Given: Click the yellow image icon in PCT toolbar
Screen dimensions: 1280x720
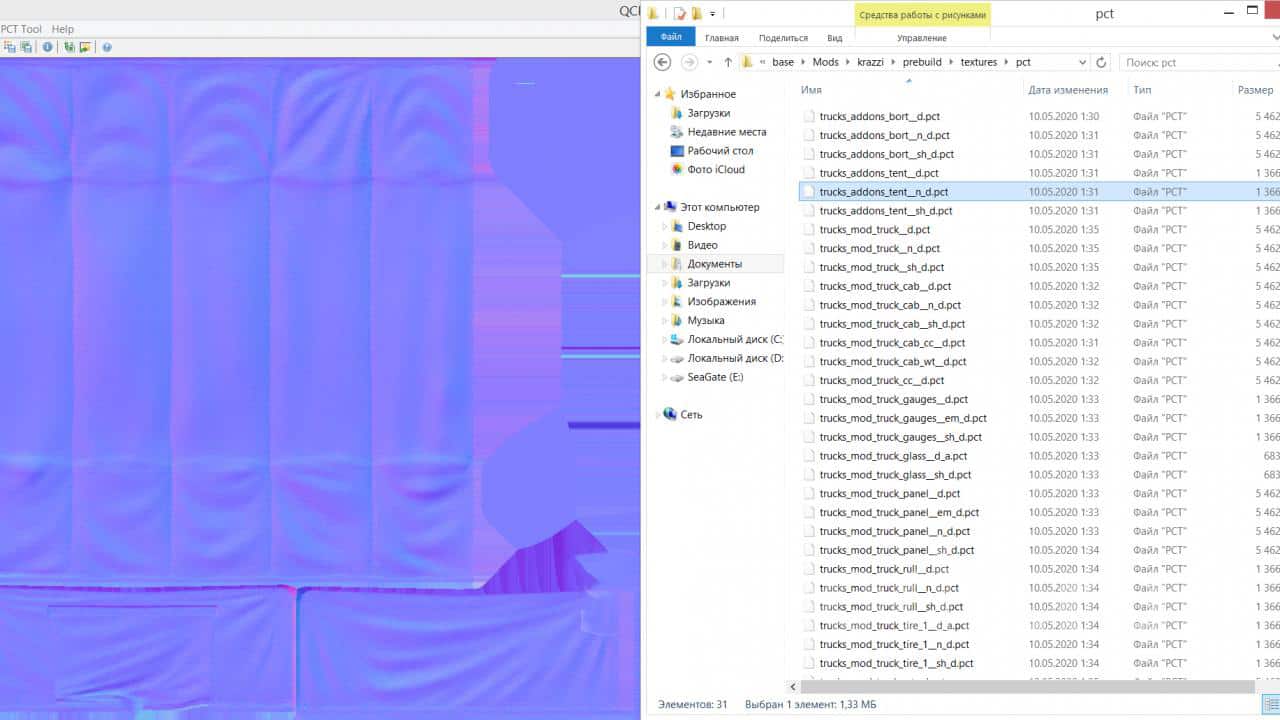Looking at the screenshot, I should click(85, 47).
